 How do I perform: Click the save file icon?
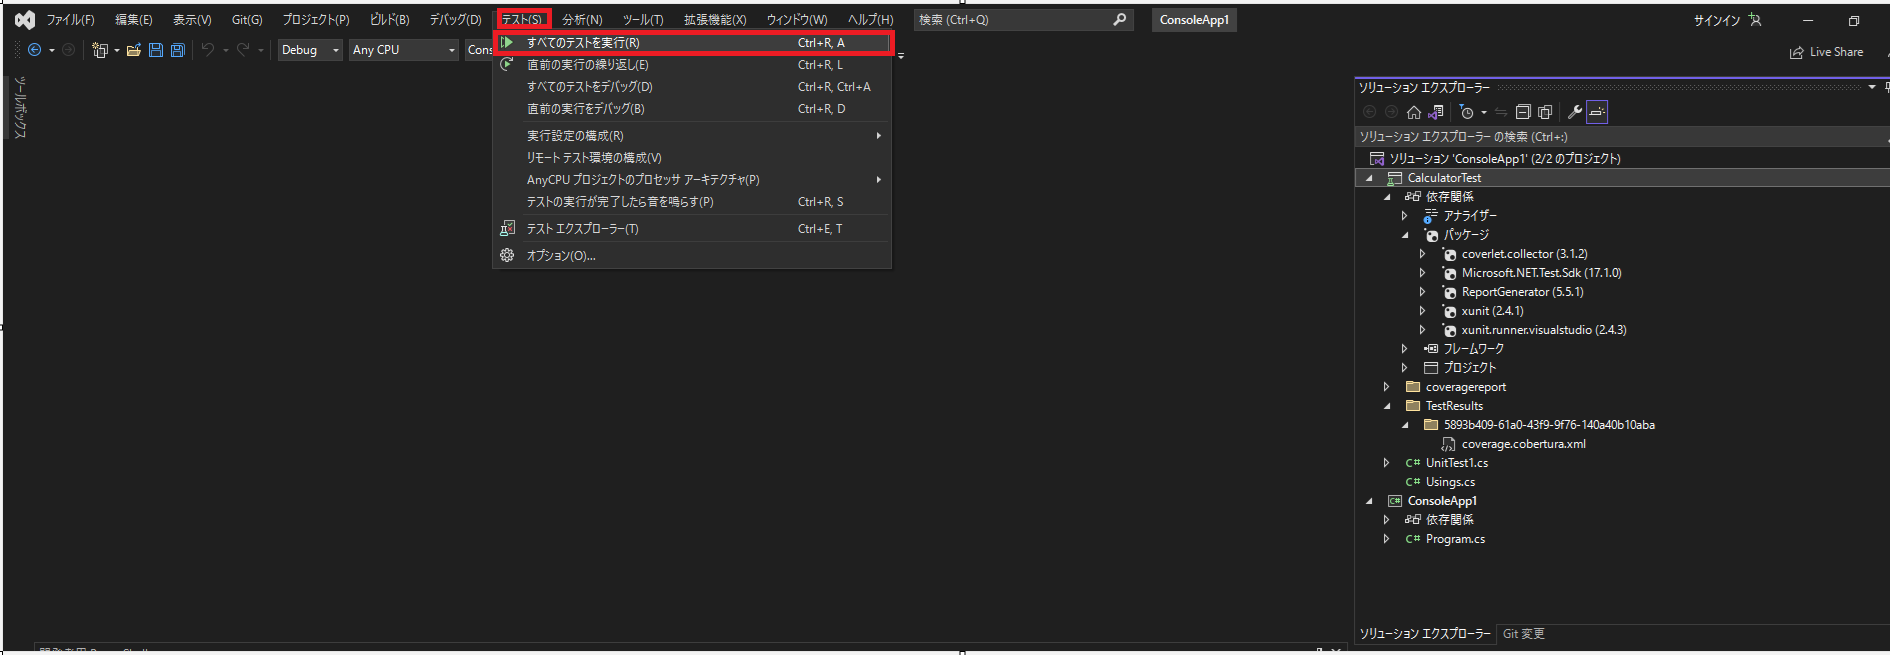tap(156, 50)
